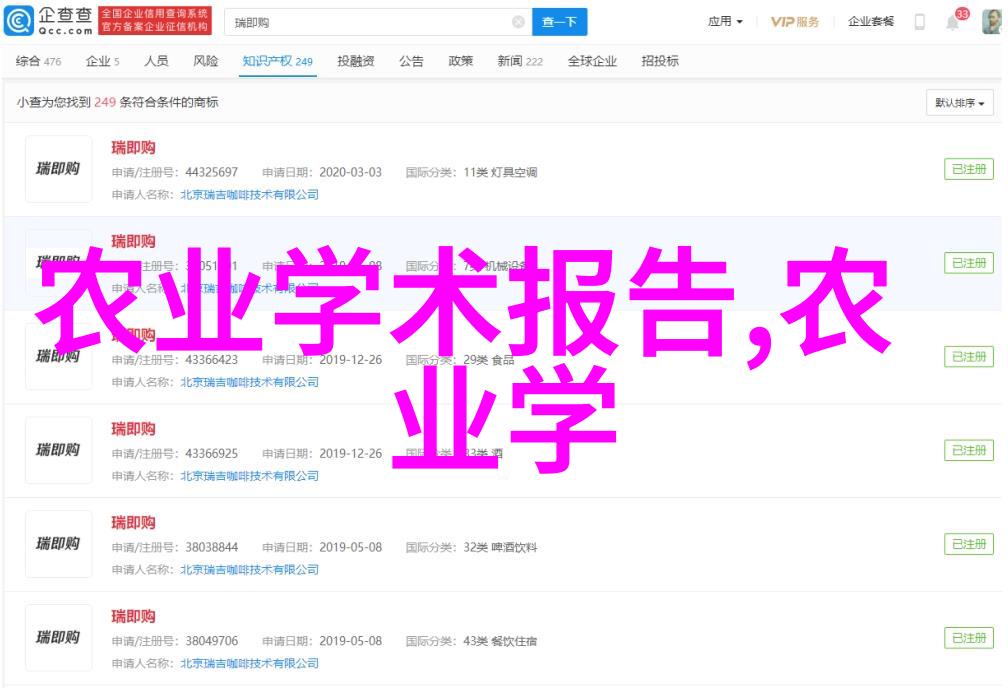Image resolution: width=1008 pixels, height=692 pixels.
Task: Open 瑞即购 title for 11类 灯具空调
Action: pos(133,148)
